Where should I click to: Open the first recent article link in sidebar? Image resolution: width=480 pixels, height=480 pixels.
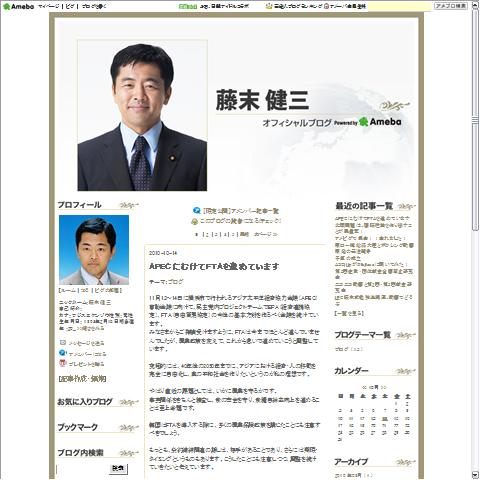click(372, 219)
